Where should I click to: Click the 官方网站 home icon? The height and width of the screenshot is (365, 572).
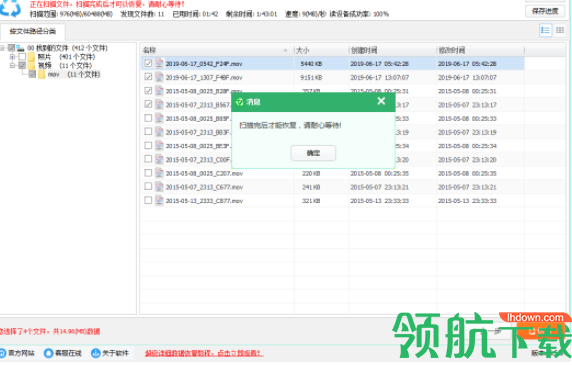pos(2,353)
